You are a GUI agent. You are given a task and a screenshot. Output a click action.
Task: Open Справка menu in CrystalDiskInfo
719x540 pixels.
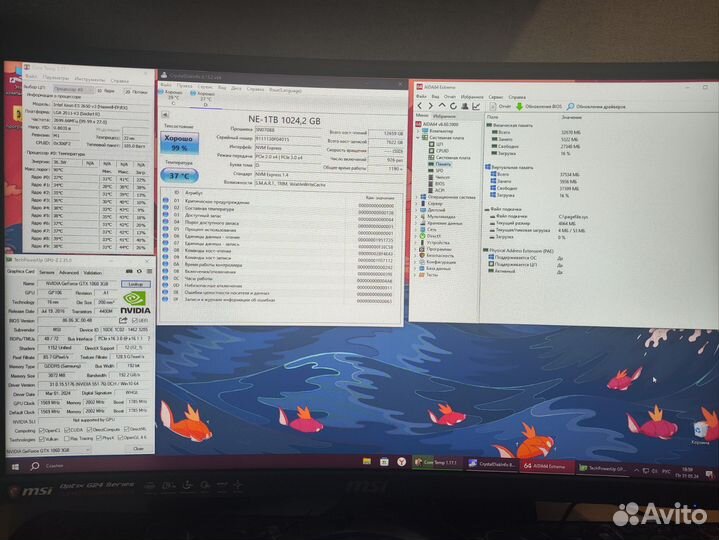[255, 89]
